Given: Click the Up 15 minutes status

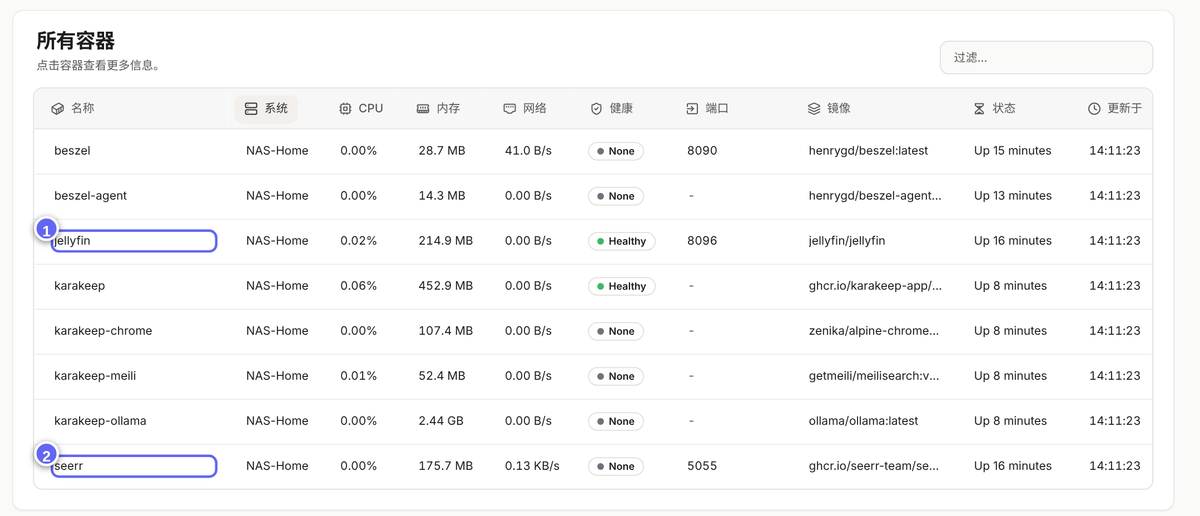Looking at the screenshot, I should tap(1013, 151).
